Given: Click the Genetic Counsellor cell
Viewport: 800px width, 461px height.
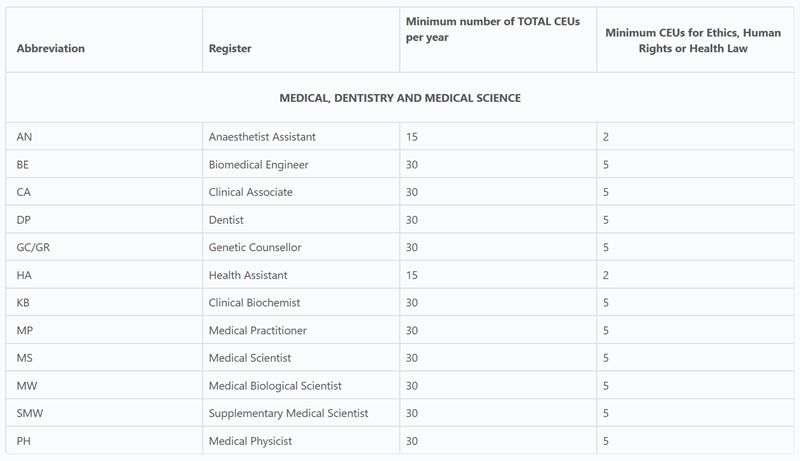Looking at the screenshot, I should [x=254, y=247].
